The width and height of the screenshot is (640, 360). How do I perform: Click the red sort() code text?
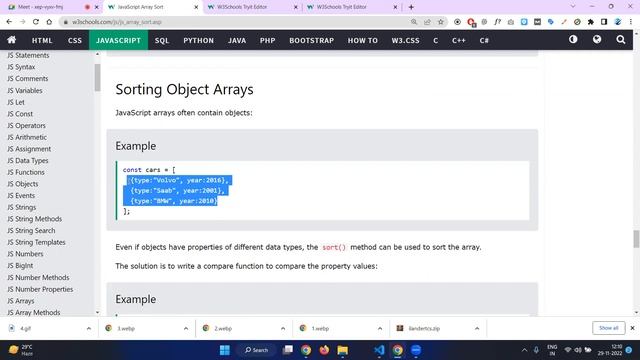click(x=334, y=247)
